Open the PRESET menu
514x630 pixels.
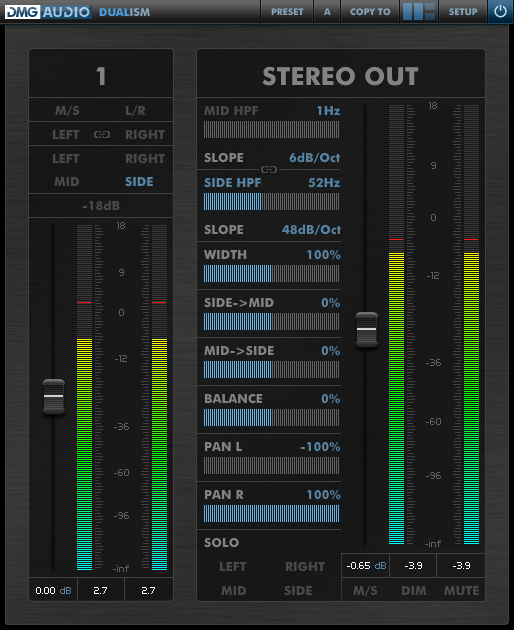[x=287, y=12]
